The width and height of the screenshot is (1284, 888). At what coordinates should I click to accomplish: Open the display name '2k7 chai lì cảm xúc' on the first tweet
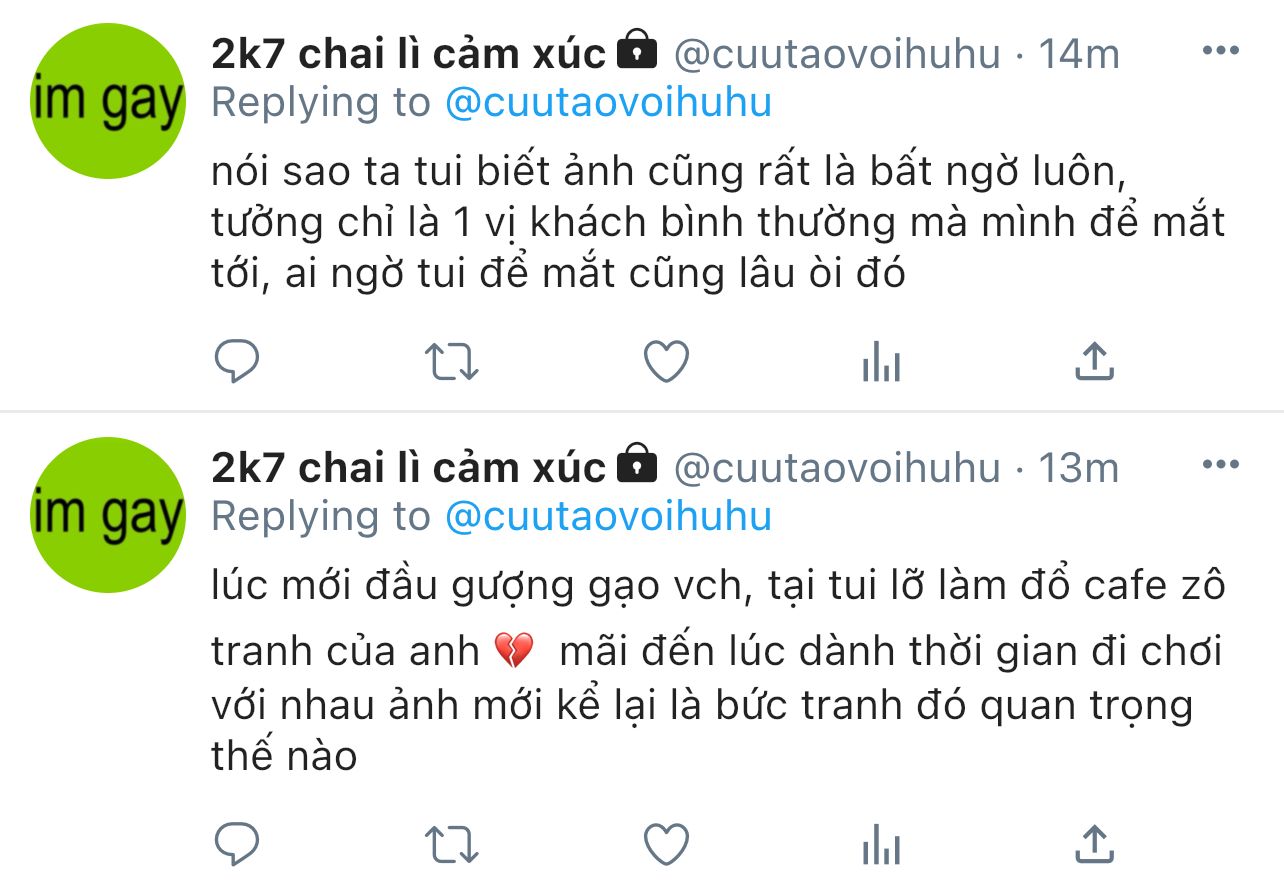[409, 54]
